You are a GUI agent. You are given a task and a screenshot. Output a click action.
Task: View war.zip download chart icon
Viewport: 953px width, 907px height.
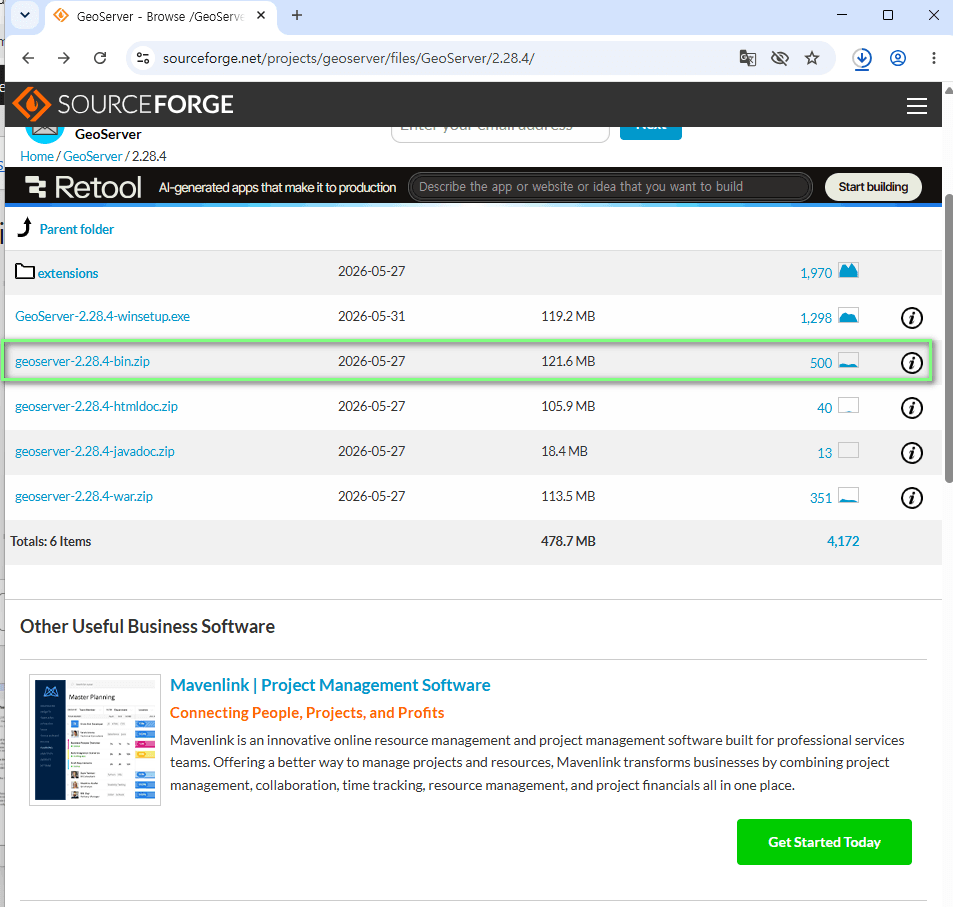point(848,495)
